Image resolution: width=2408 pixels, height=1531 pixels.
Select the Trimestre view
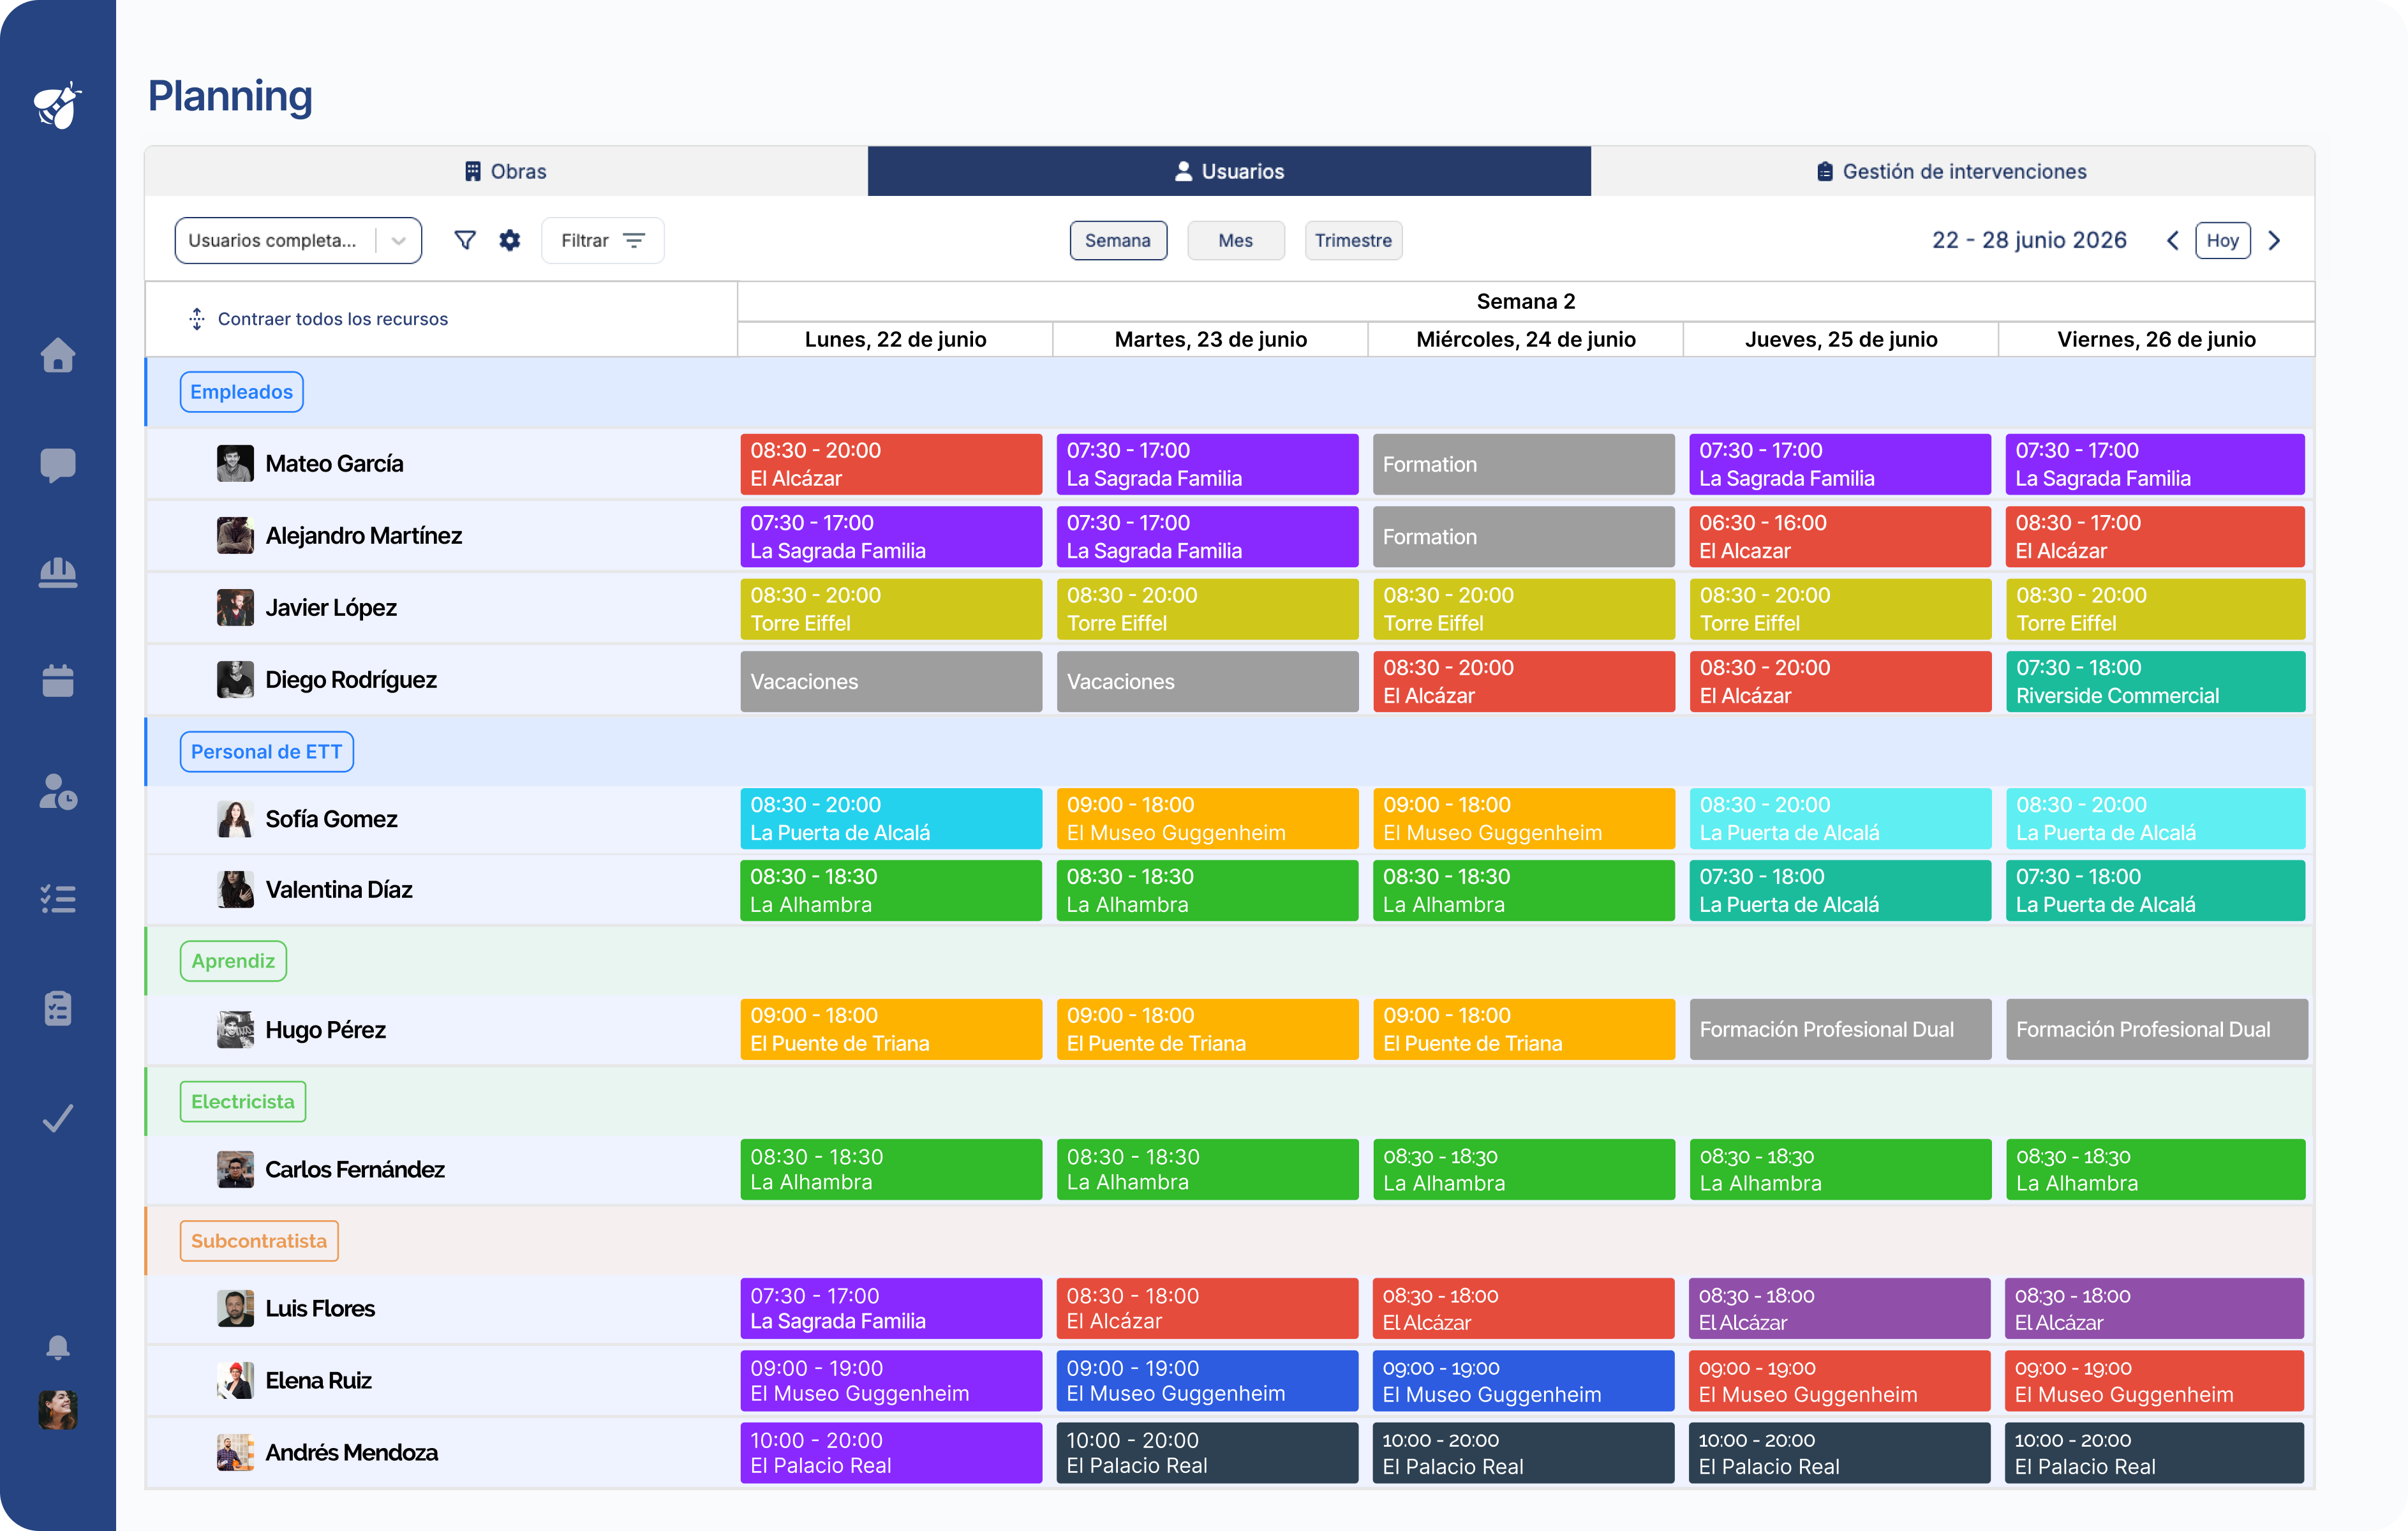[1354, 240]
